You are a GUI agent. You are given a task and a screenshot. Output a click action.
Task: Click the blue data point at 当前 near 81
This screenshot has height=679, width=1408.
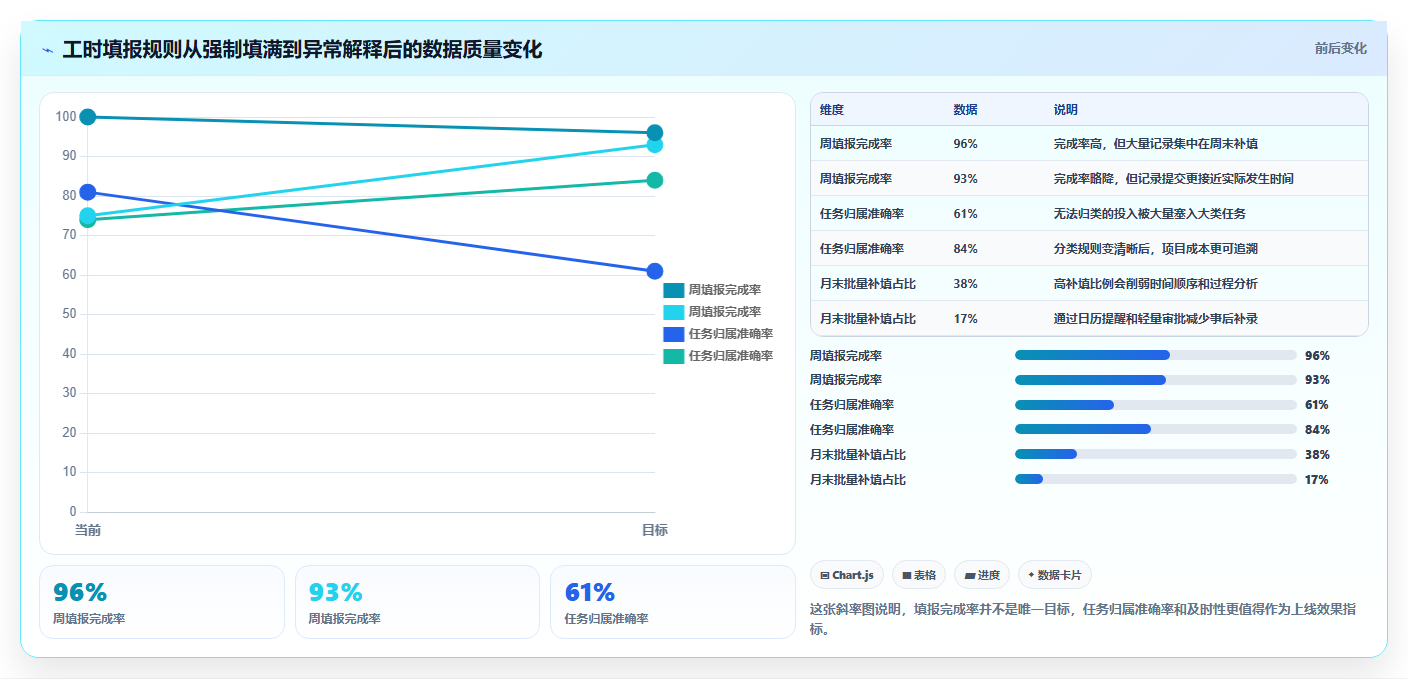point(88,192)
